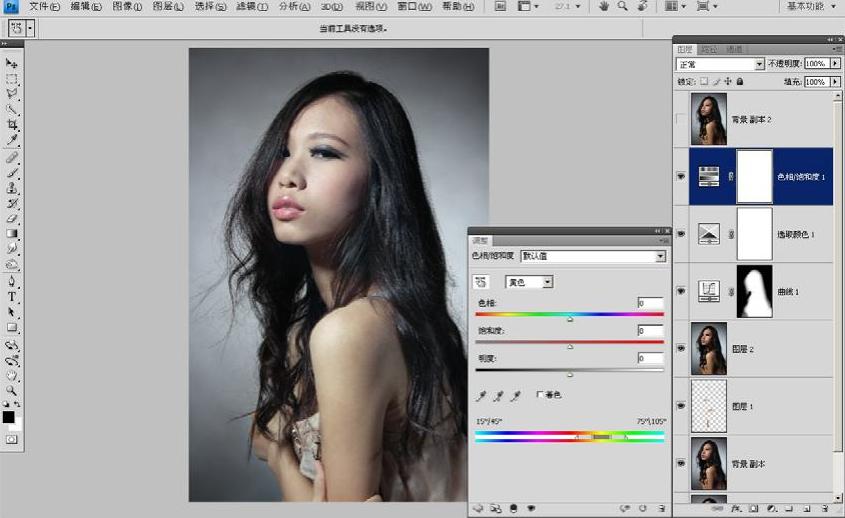Click the Essentials workspace button
This screenshot has height=518, width=845.
tap(806, 6)
